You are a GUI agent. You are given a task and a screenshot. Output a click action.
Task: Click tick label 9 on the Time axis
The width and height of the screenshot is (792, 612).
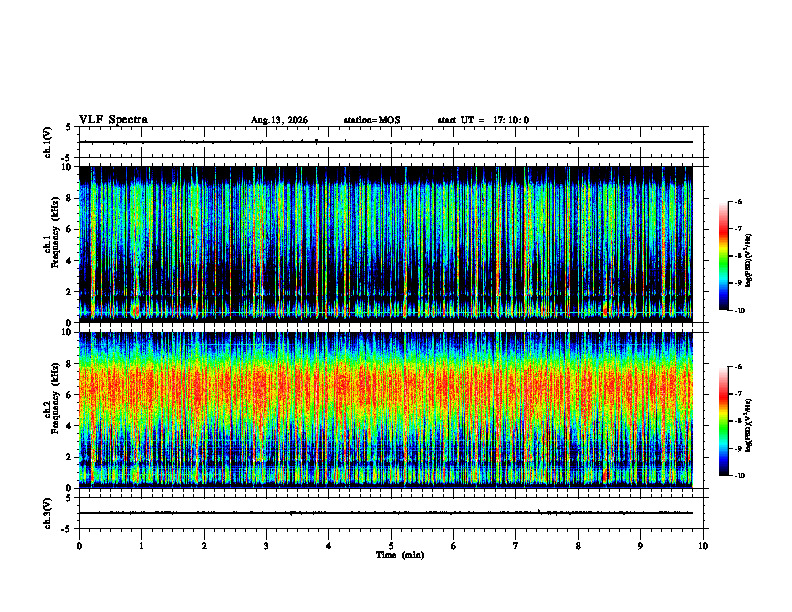640,546
